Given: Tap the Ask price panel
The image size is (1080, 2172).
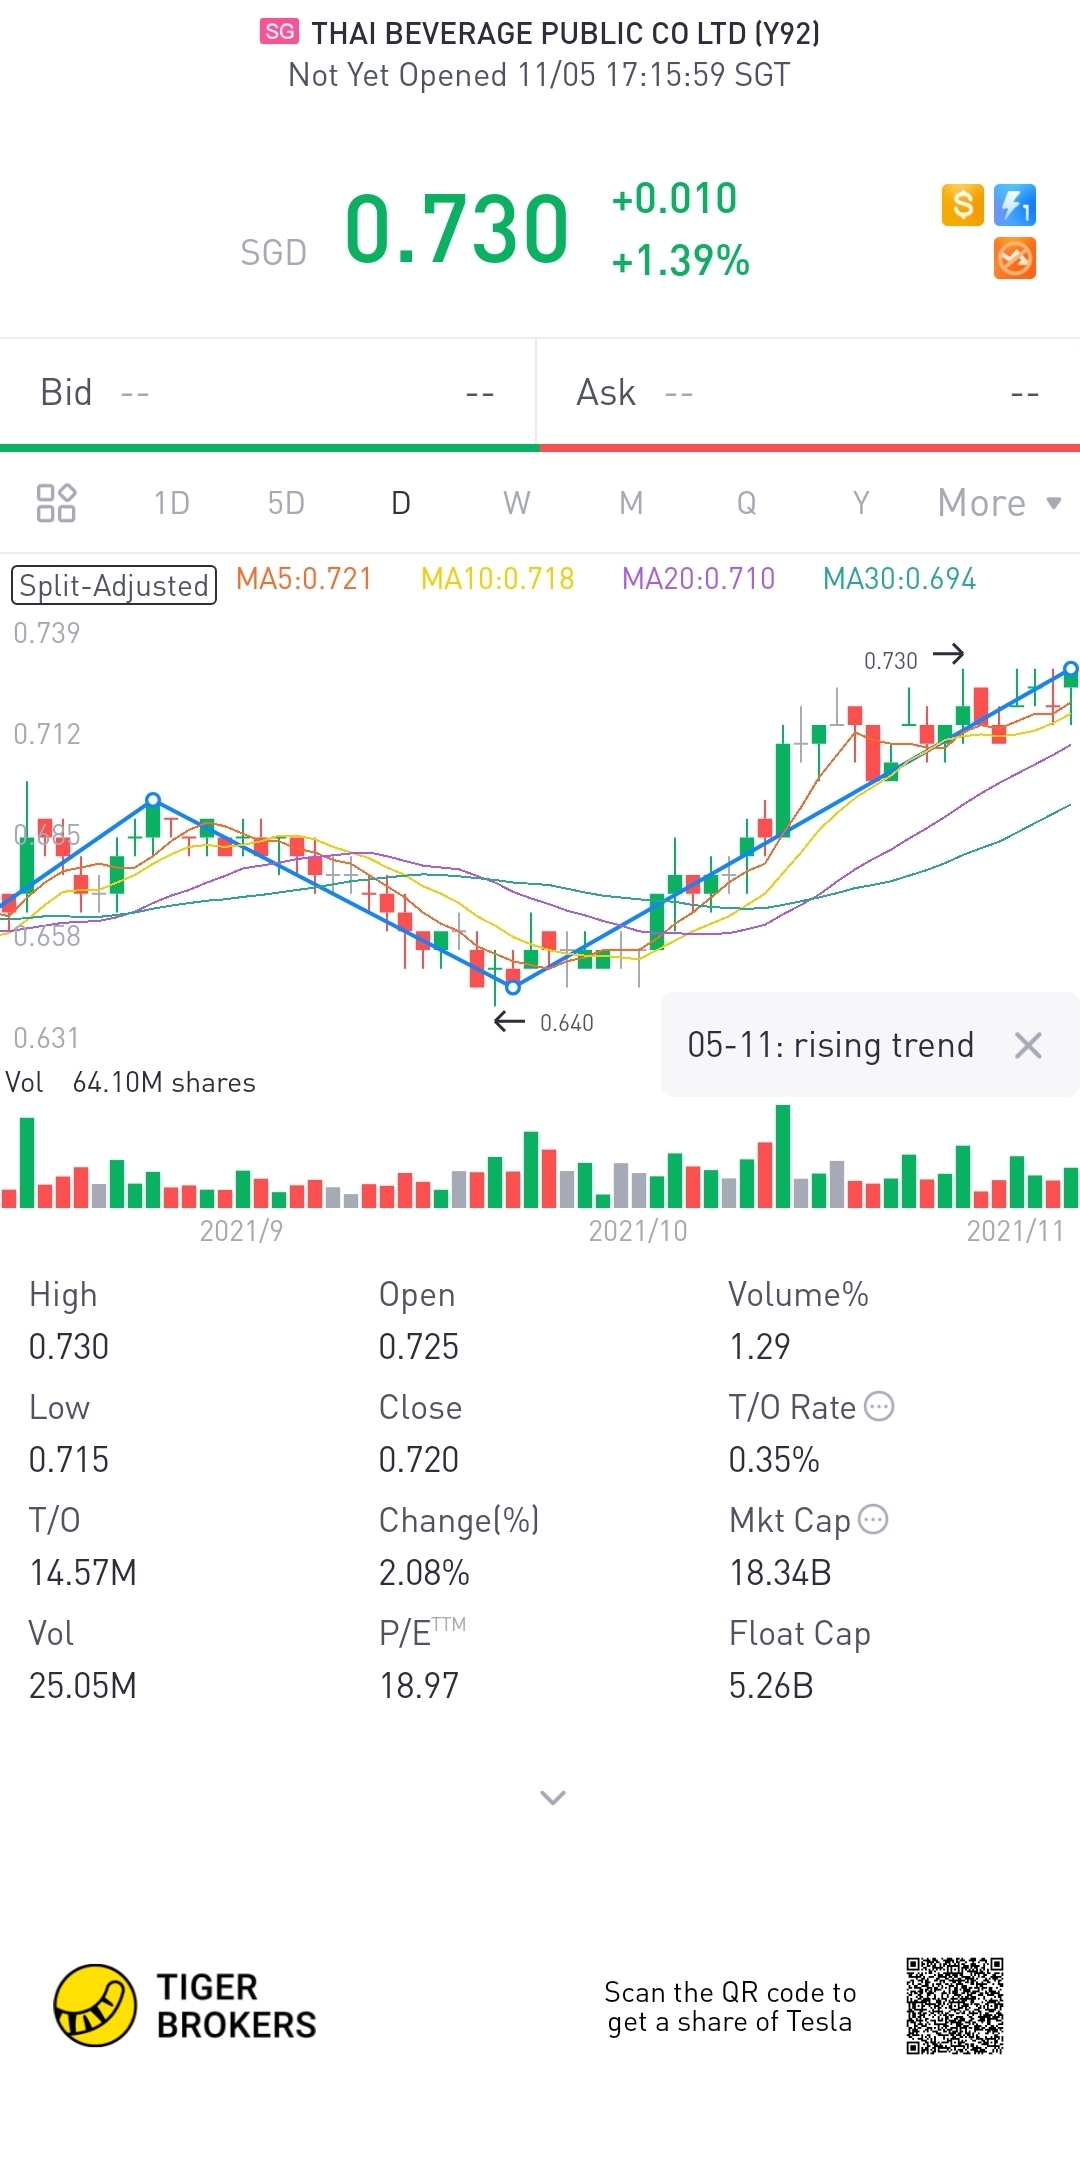Looking at the screenshot, I should [x=808, y=393].
